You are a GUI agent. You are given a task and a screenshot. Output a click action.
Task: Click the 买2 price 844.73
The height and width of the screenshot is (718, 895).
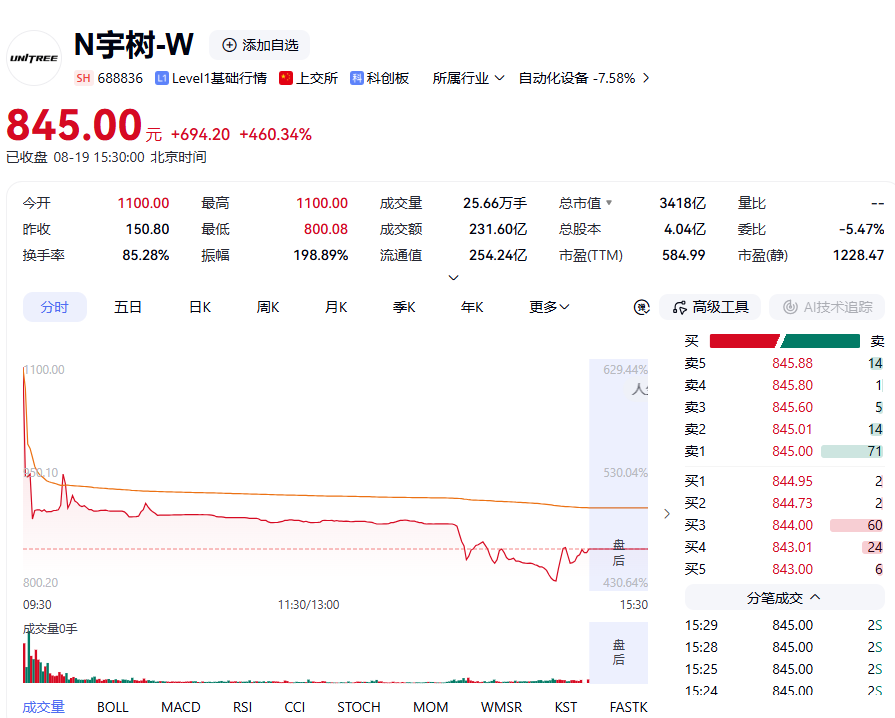coord(792,503)
